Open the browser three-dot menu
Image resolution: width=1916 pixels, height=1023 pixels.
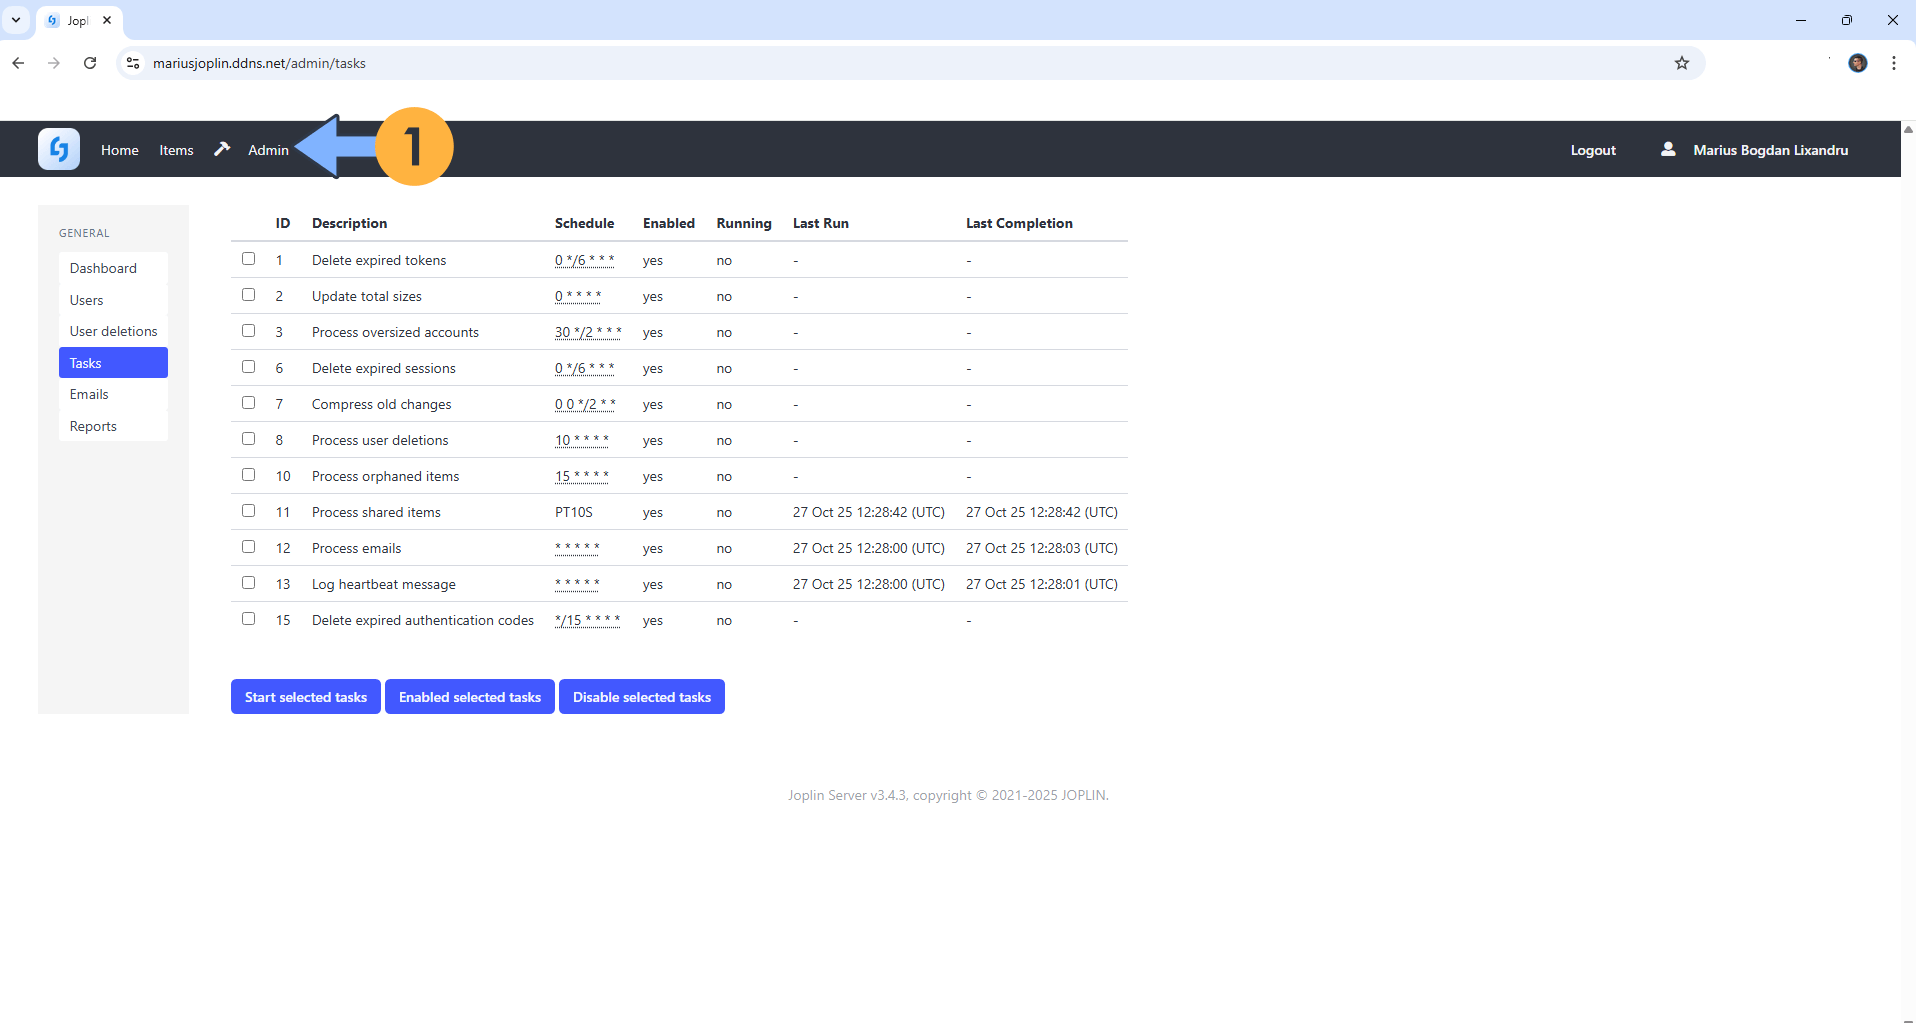click(1893, 63)
